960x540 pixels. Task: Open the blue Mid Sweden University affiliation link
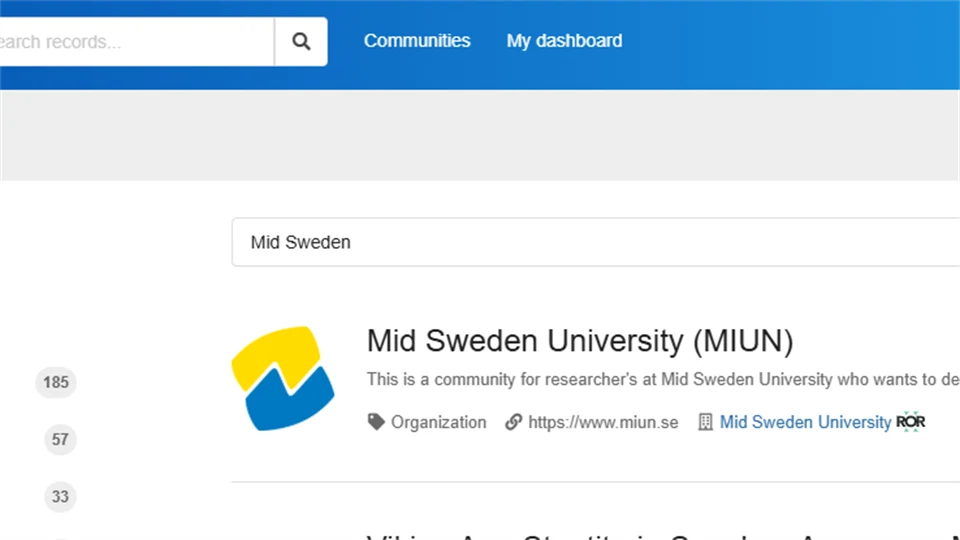pos(805,422)
